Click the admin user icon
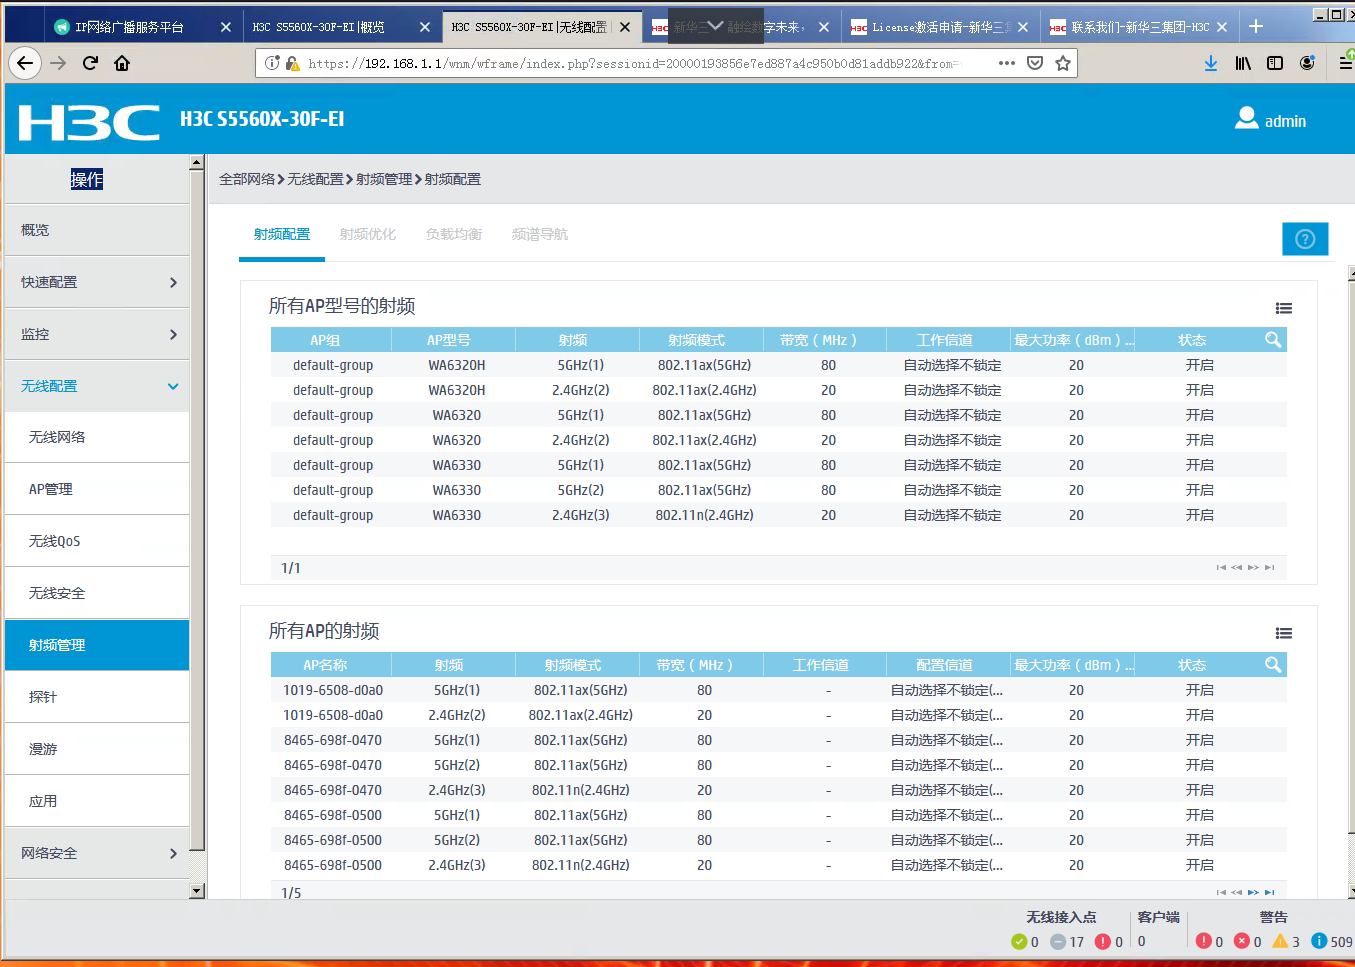Screen dimensions: 1355x967 pos(1246,119)
